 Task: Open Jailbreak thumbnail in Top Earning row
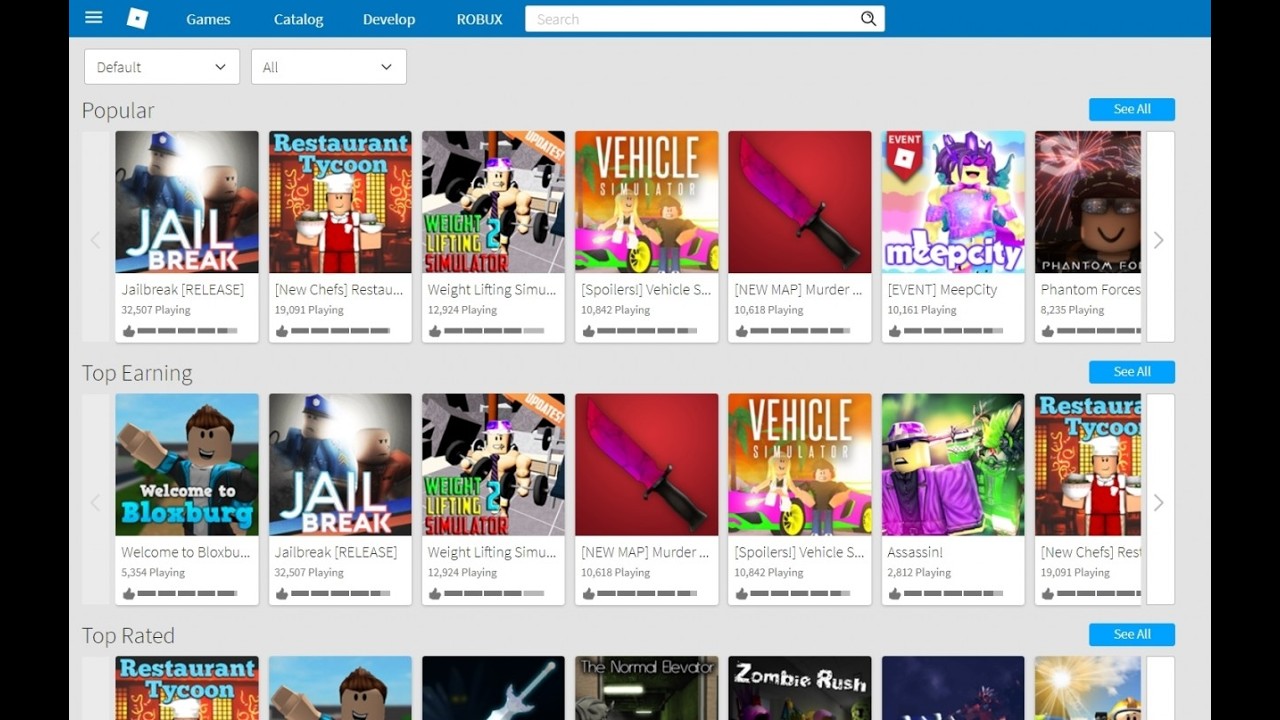click(x=340, y=465)
